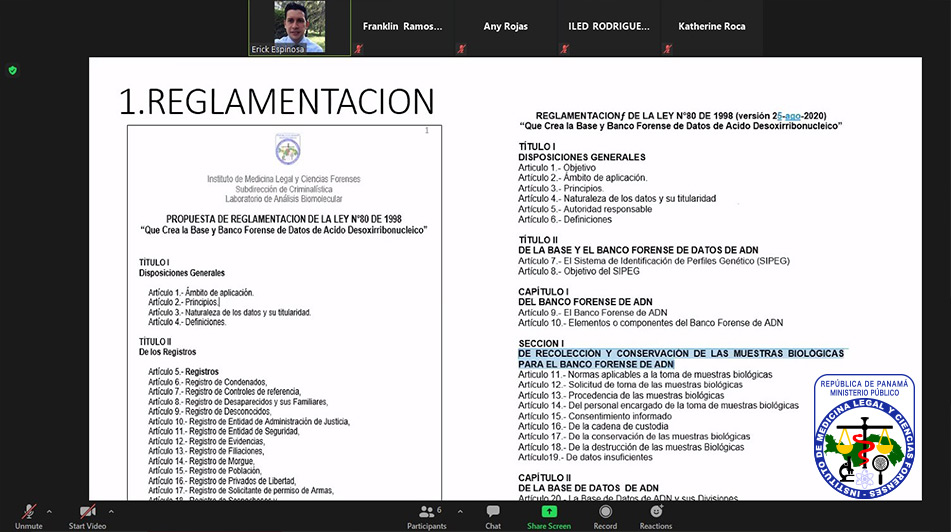
Task: Click muted mic icon on ILED RODRIGUE tile
Action: [x=565, y=49]
